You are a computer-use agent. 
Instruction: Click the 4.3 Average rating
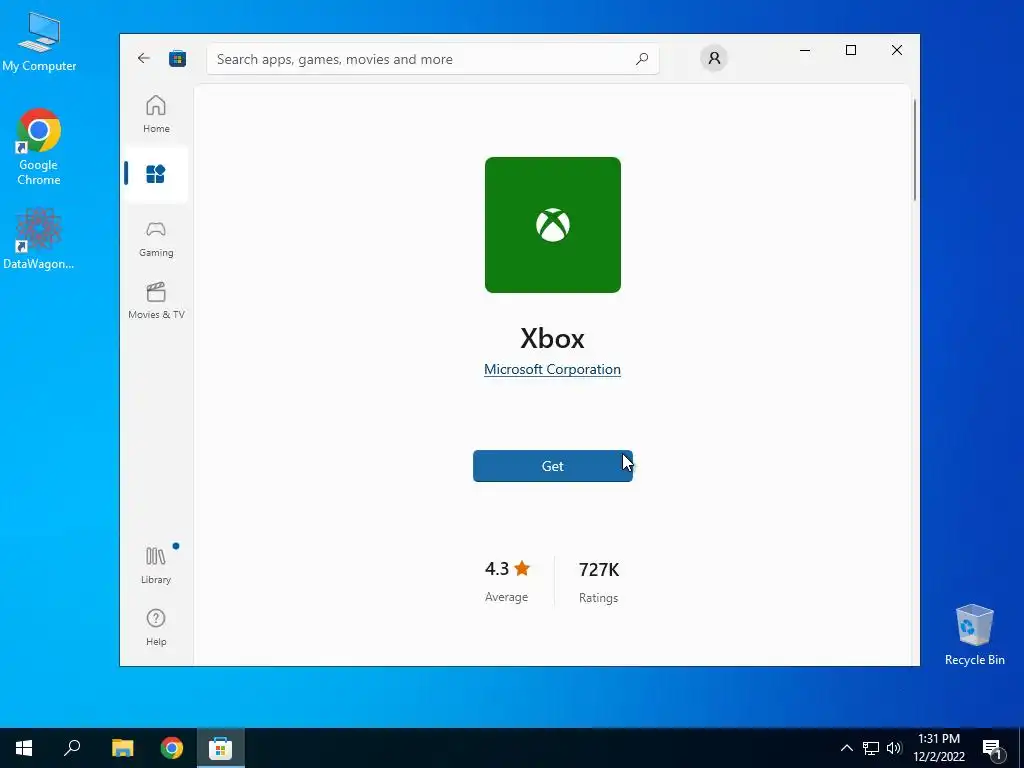click(507, 581)
